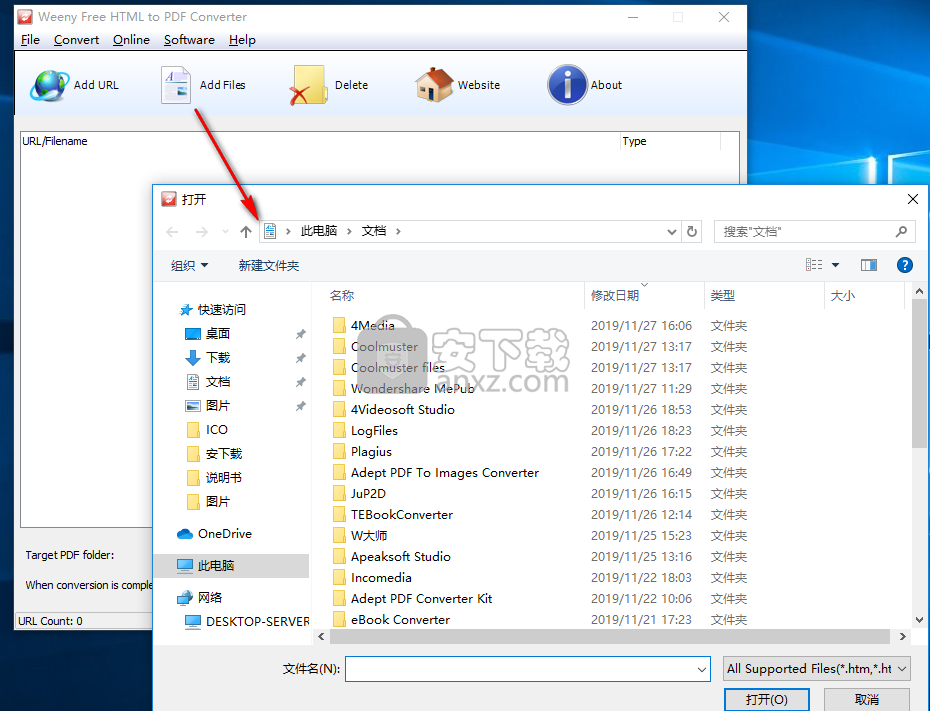Toggle the preview pane icon
This screenshot has height=711, width=930.
(x=869, y=265)
